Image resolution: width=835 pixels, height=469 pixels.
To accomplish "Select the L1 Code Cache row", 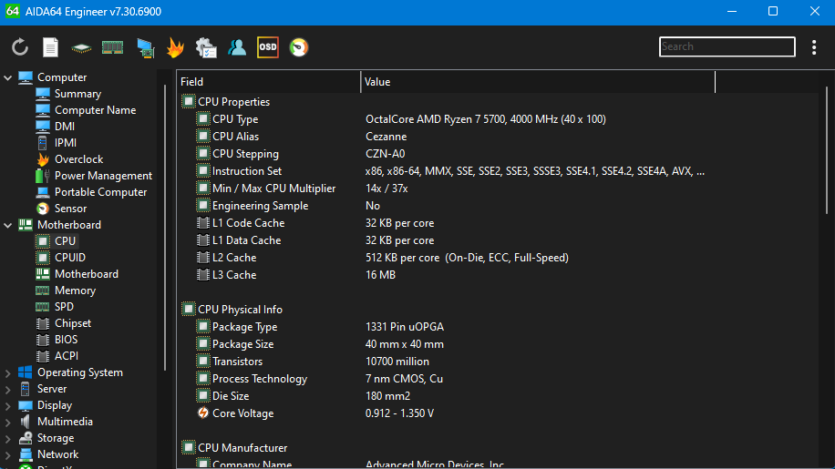I will (x=498, y=223).
